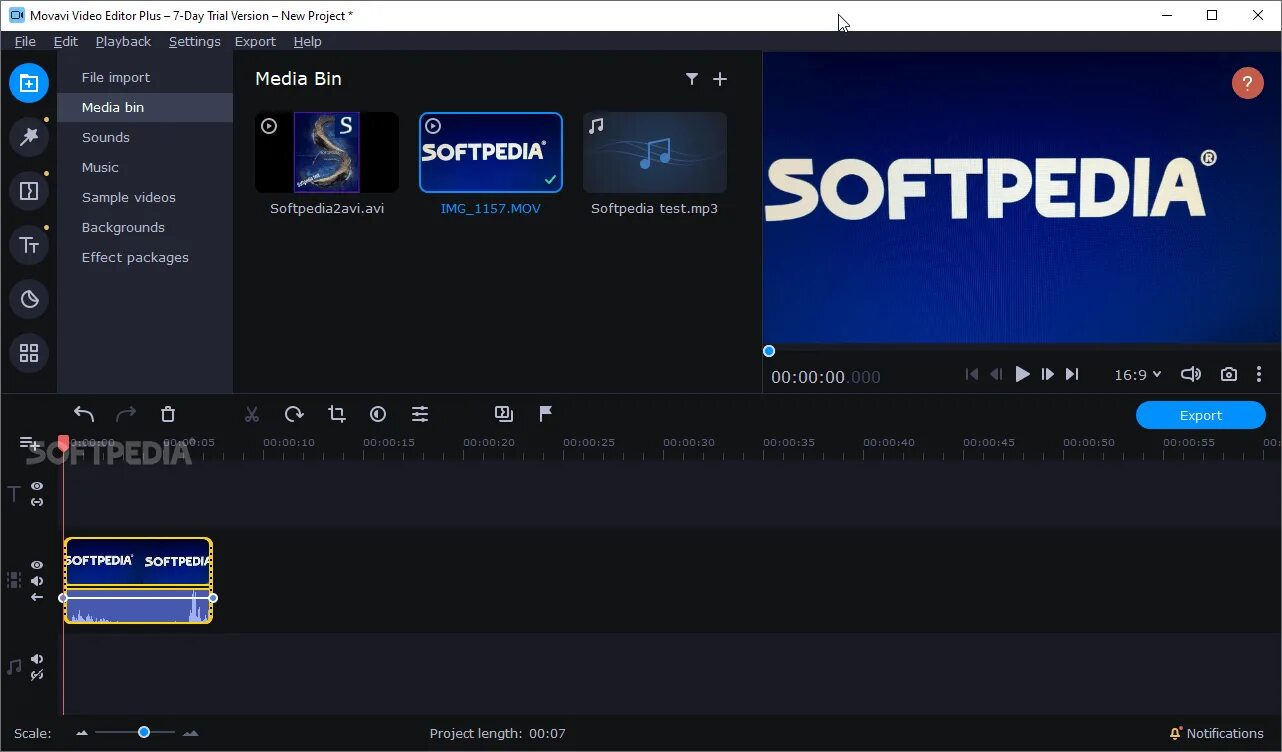Add a new track on timeline
Viewport: 1282px width, 752px height.
(30, 443)
